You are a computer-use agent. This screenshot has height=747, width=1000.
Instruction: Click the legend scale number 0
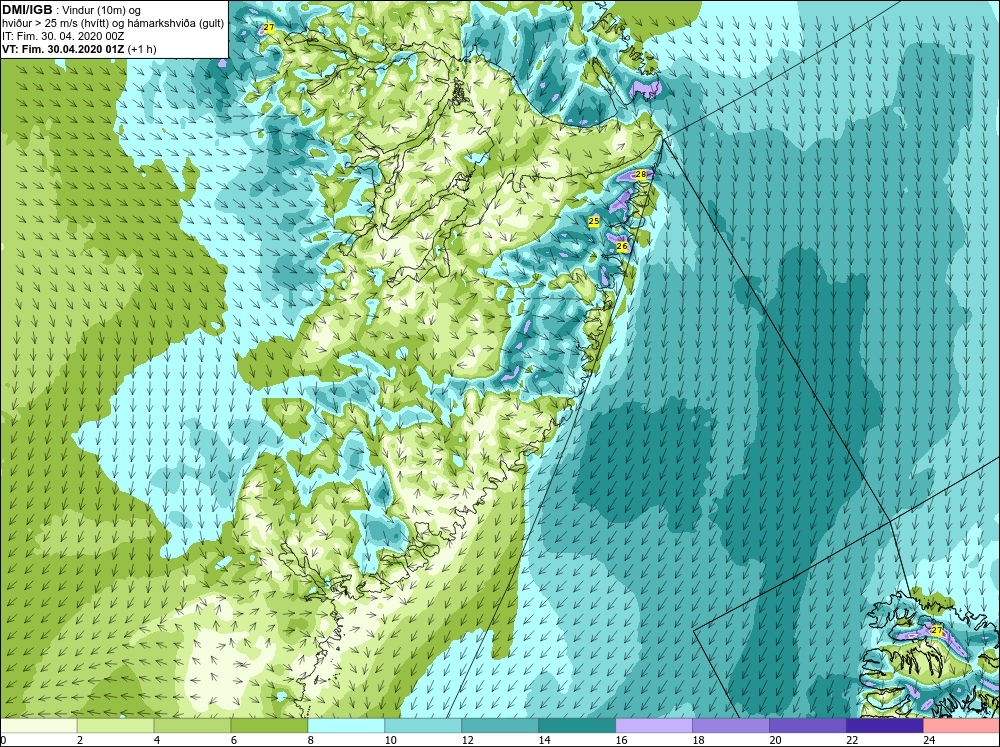click(x=3, y=740)
